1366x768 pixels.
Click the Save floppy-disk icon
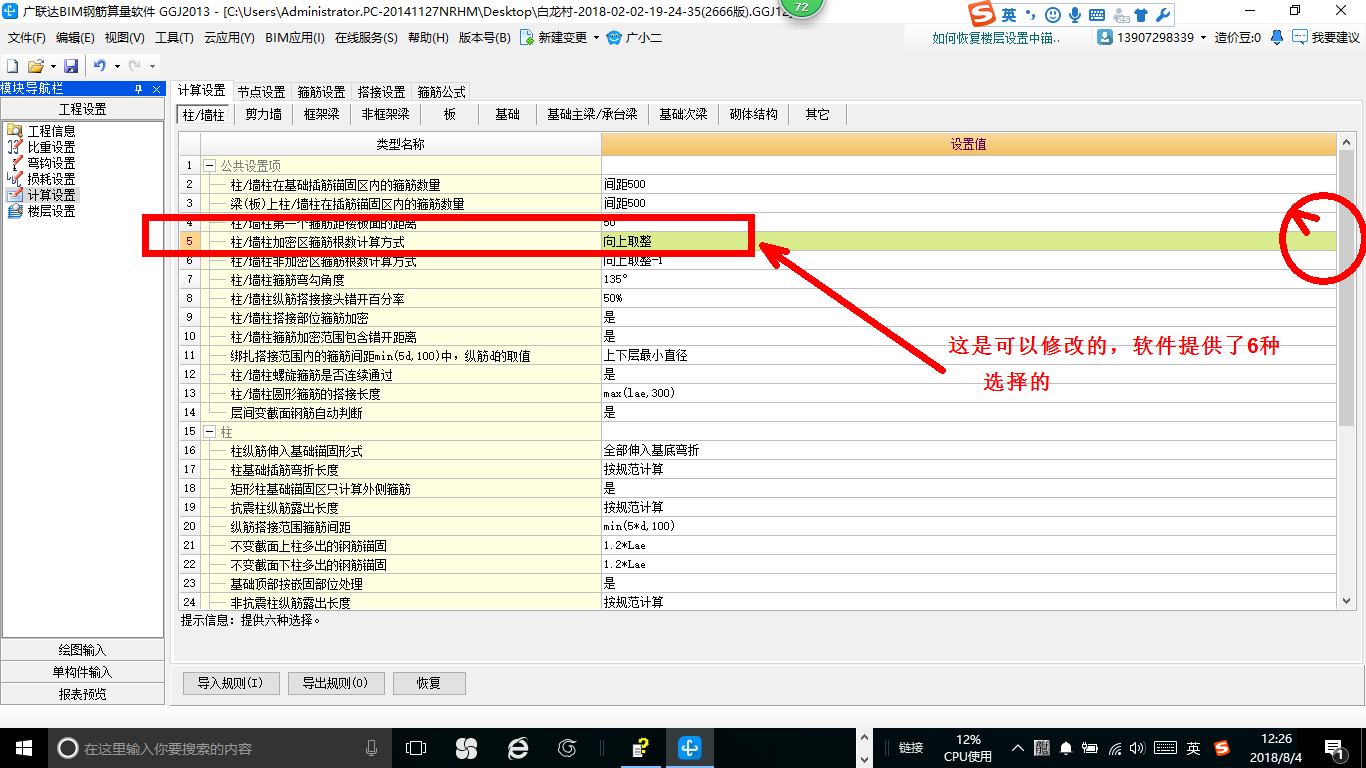[x=71, y=66]
